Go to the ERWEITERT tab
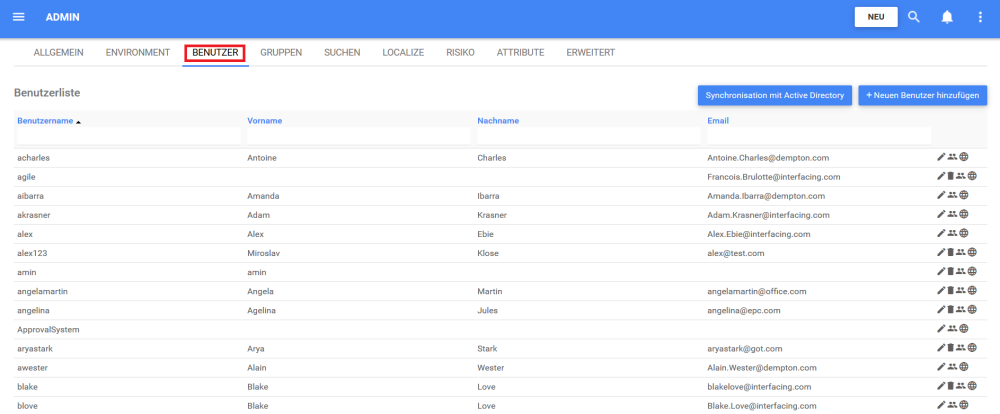The height and width of the screenshot is (414, 1000). click(x=590, y=52)
